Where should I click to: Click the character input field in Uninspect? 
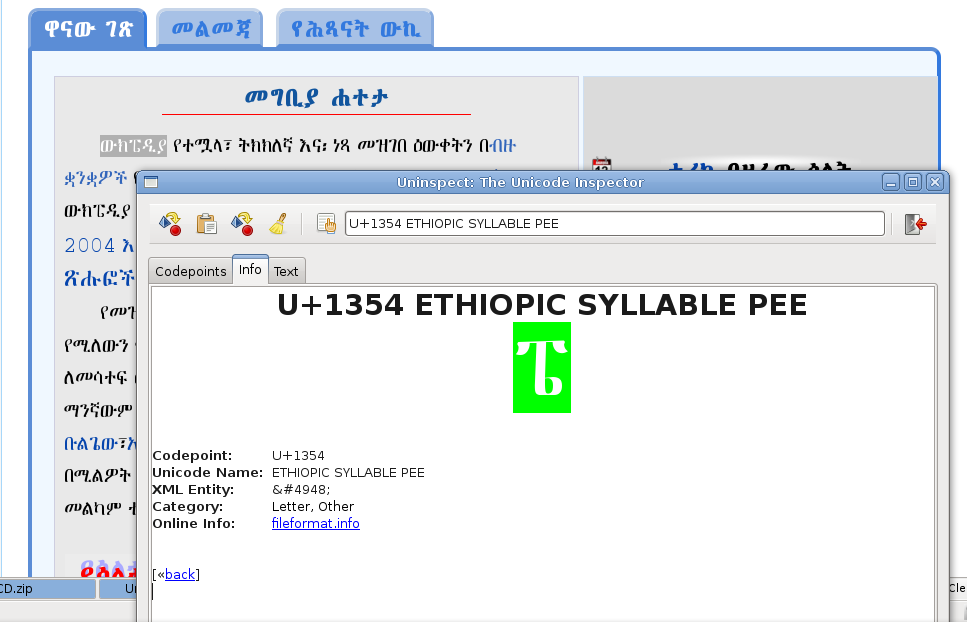615,224
